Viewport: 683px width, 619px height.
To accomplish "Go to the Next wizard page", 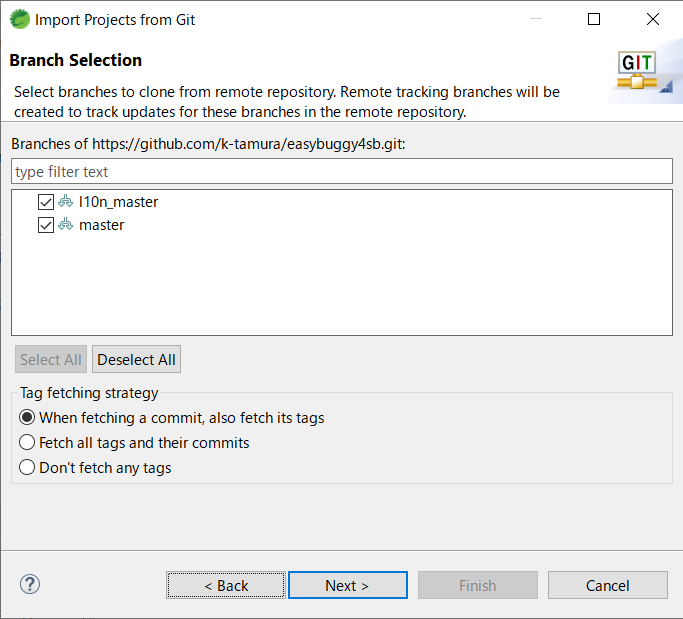I will (x=347, y=585).
